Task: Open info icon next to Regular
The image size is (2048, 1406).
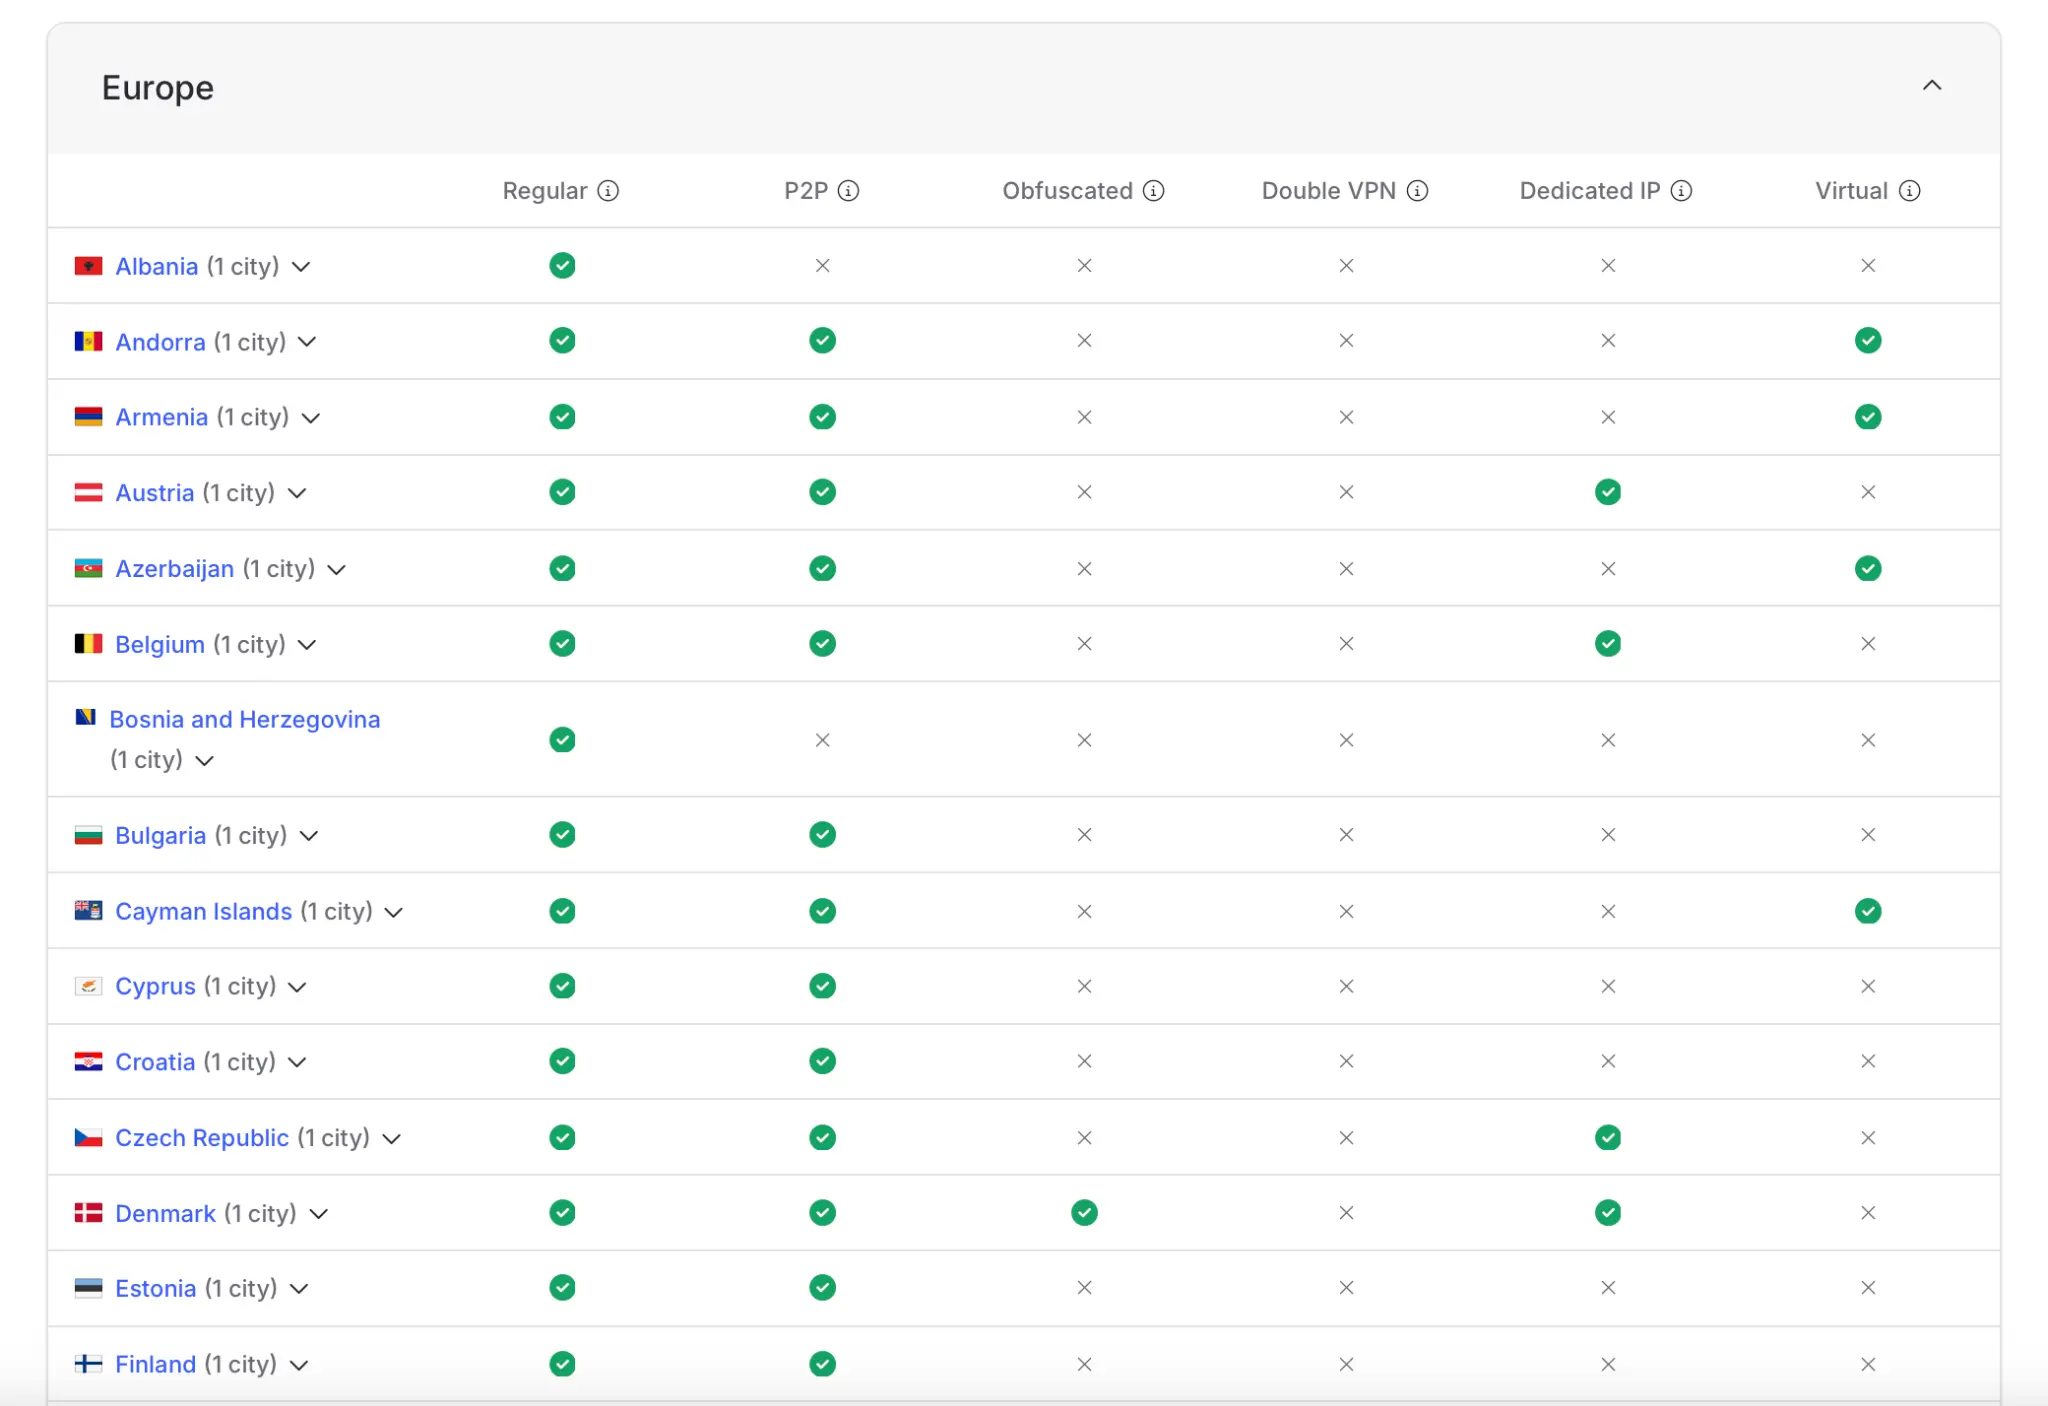Action: coord(608,191)
